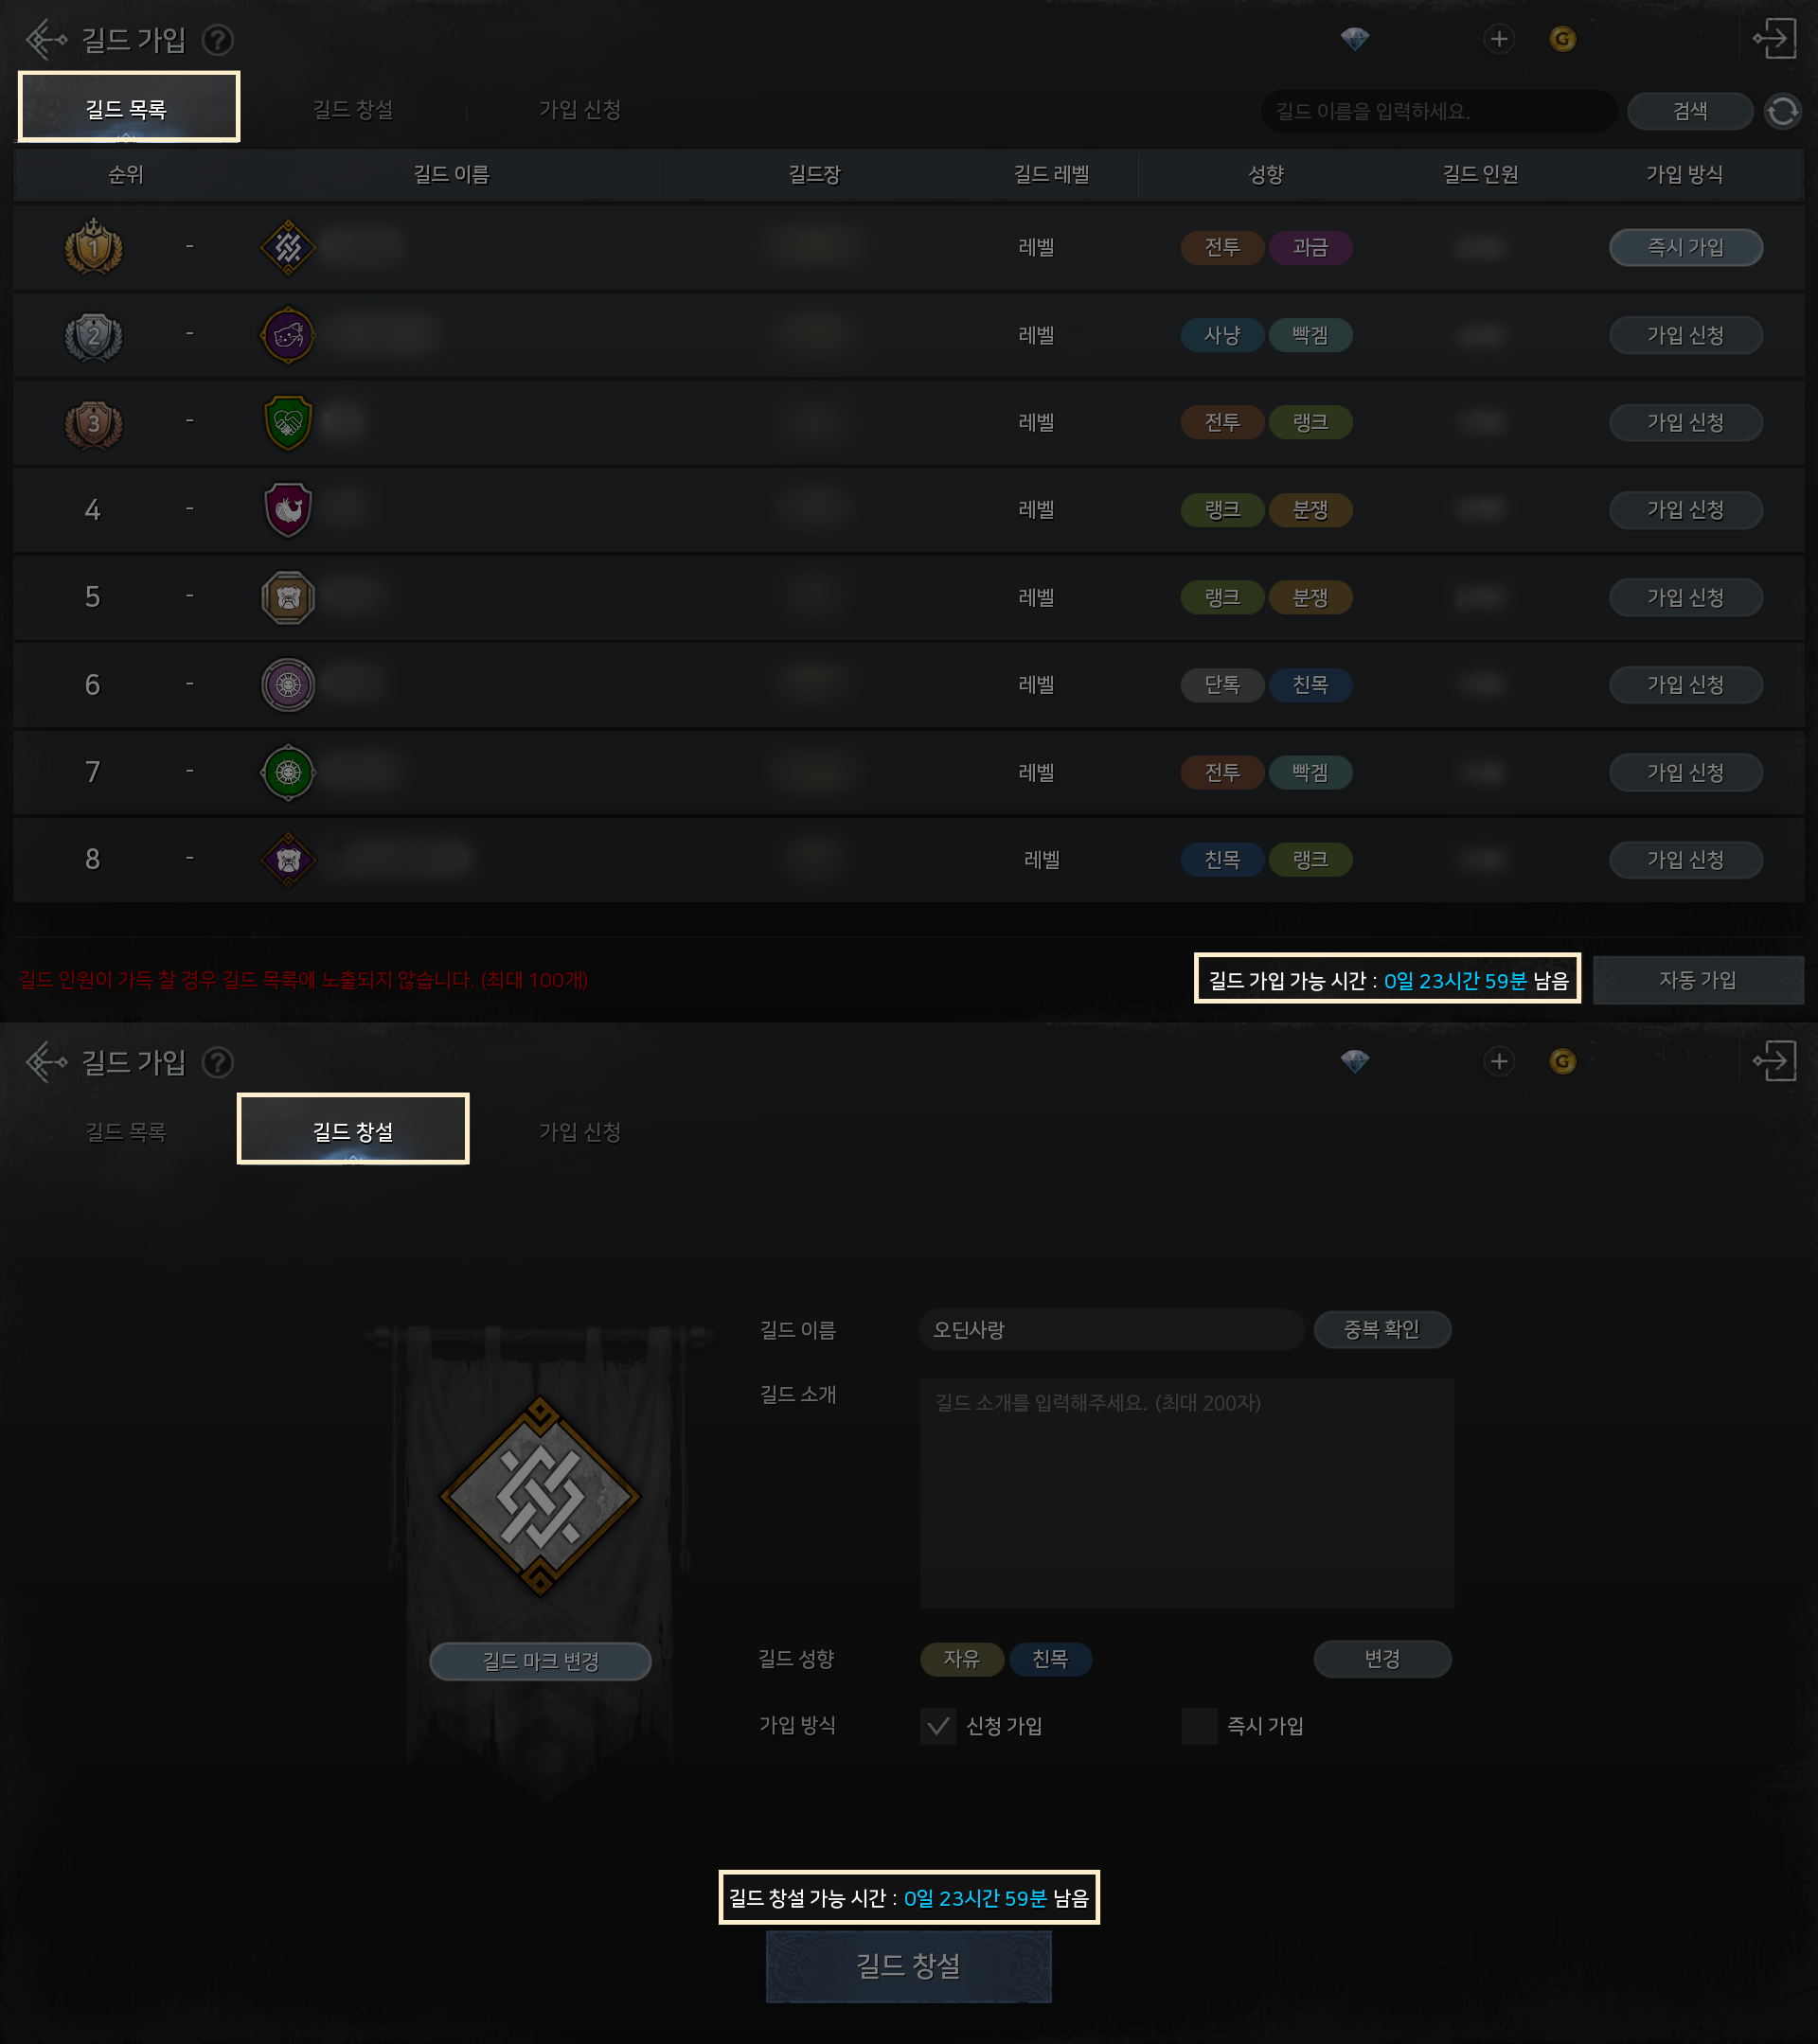Select the 길드 창설 tab in bottom panel
Screen dimensions: 1818x2044
[353, 1130]
